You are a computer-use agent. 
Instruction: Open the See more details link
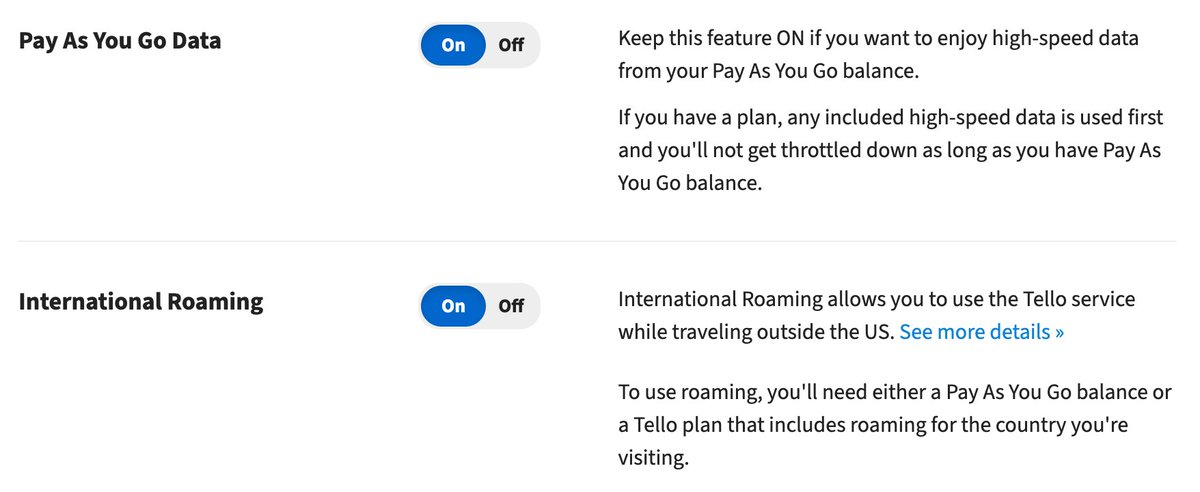pos(982,332)
